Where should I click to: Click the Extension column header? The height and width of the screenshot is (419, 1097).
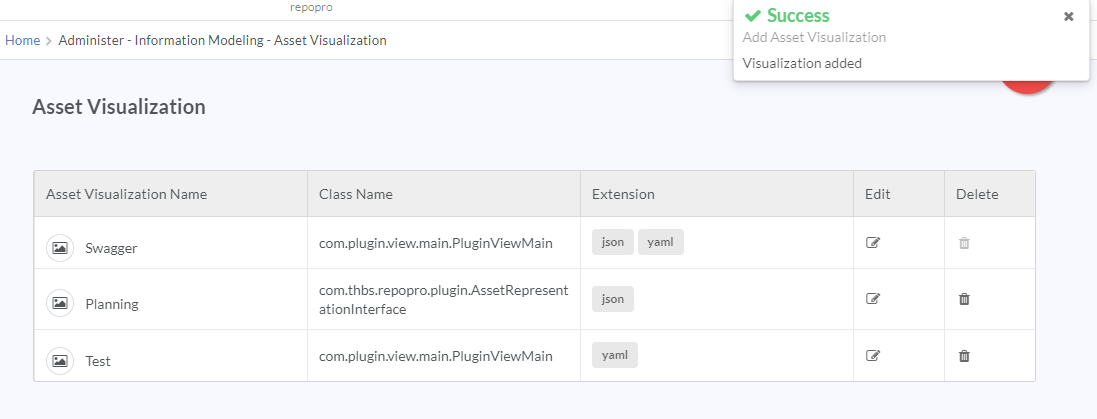pyautogui.click(x=623, y=194)
